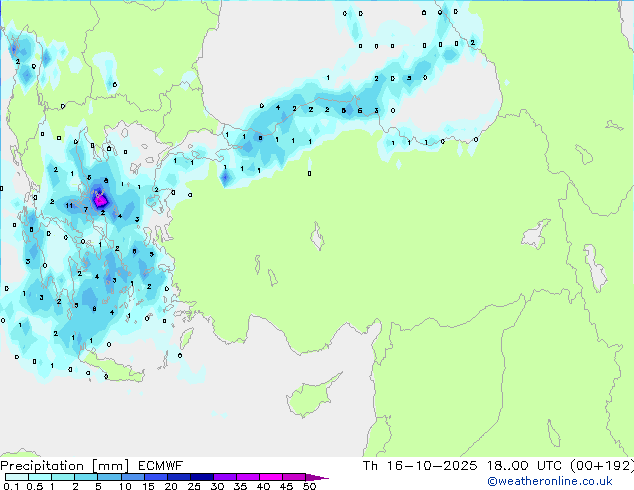Screen dimensions: 634x490
Task: Click the legend scale label "15"
Action: (148, 486)
